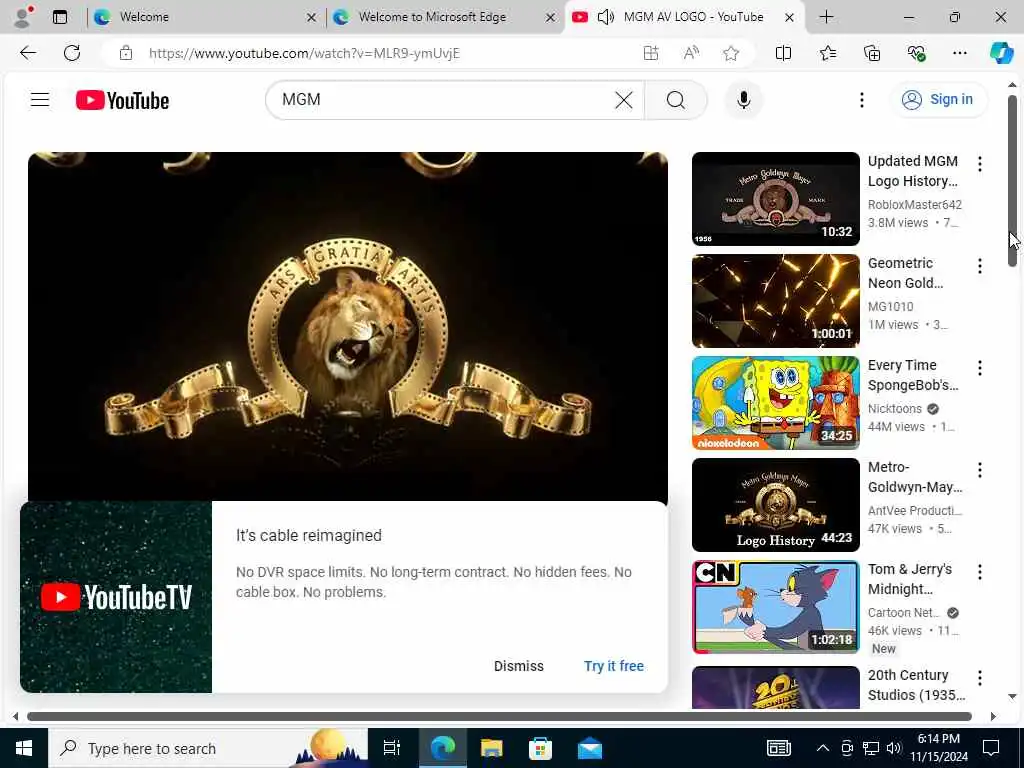Click the vertical page scrollbar thumb
The height and width of the screenshot is (768, 1024).
click(1012, 181)
